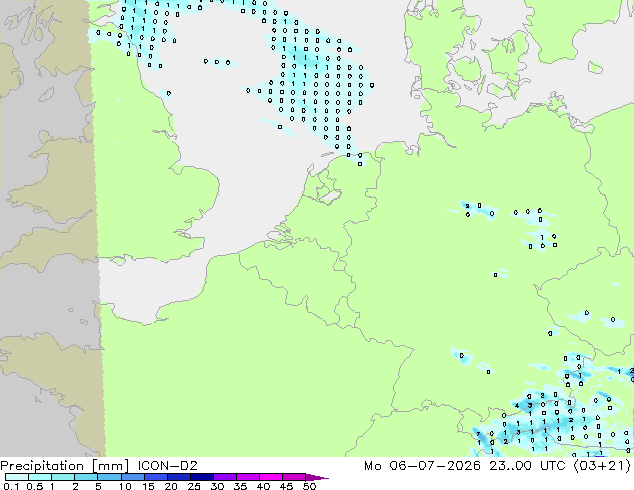The height and width of the screenshot is (490, 634).
Task: Click the "23.00 UTC" time text
Action: [x=527, y=465]
